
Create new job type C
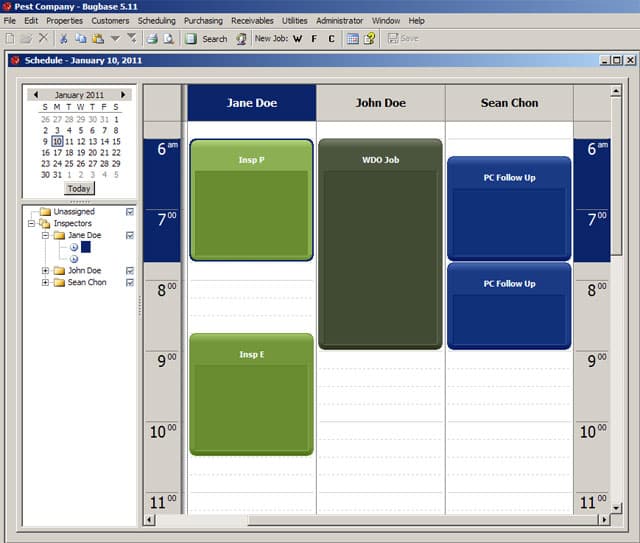pyautogui.click(x=331, y=39)
